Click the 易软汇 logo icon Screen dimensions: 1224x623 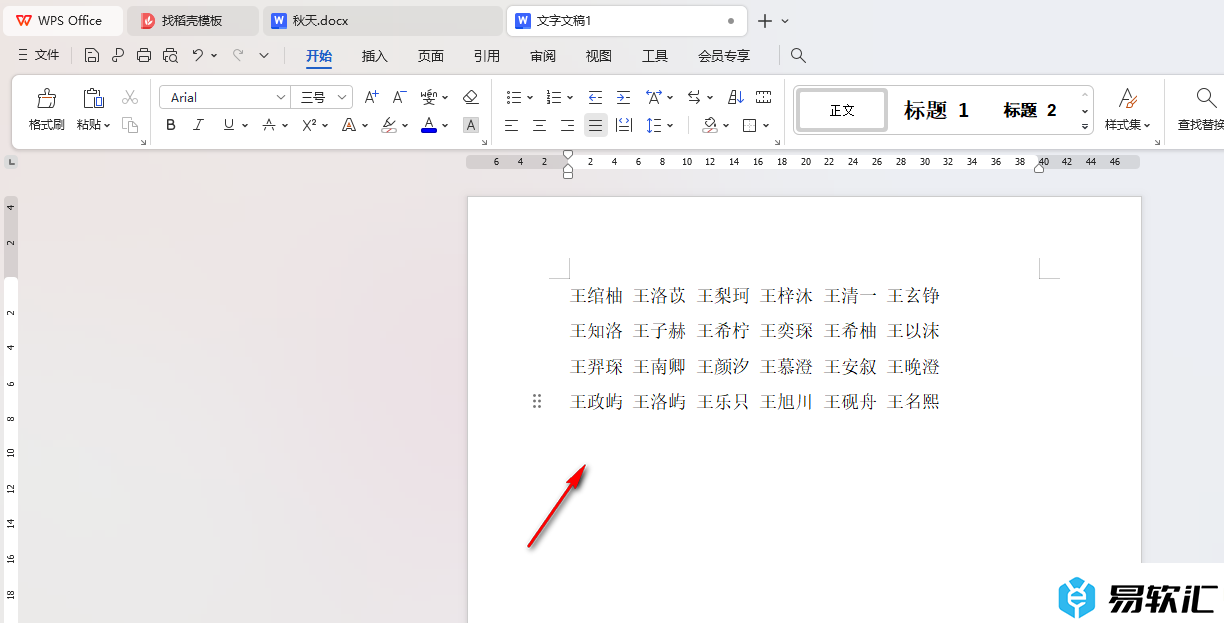coord(1077,597)
